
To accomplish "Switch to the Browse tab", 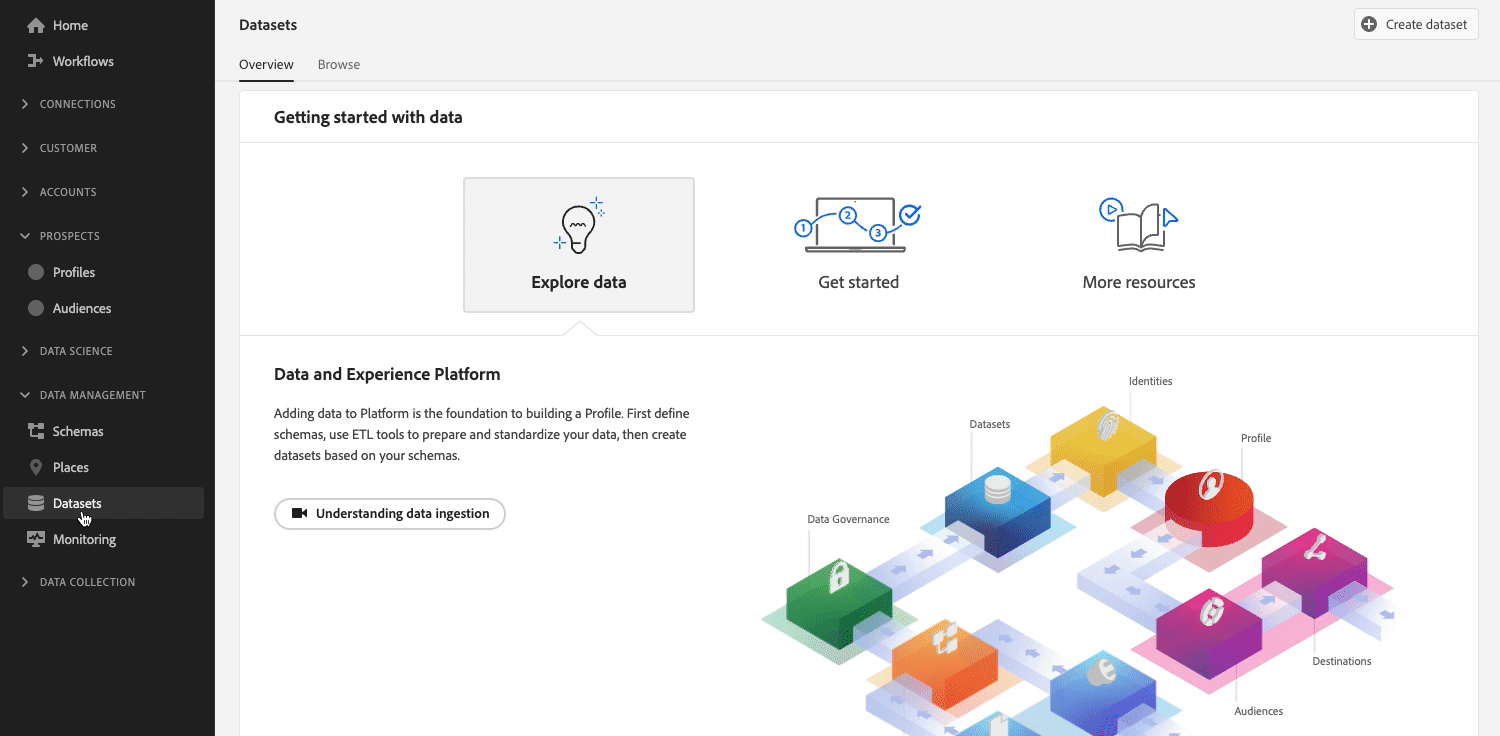I will pyautogui.click(x=339, y=64).
